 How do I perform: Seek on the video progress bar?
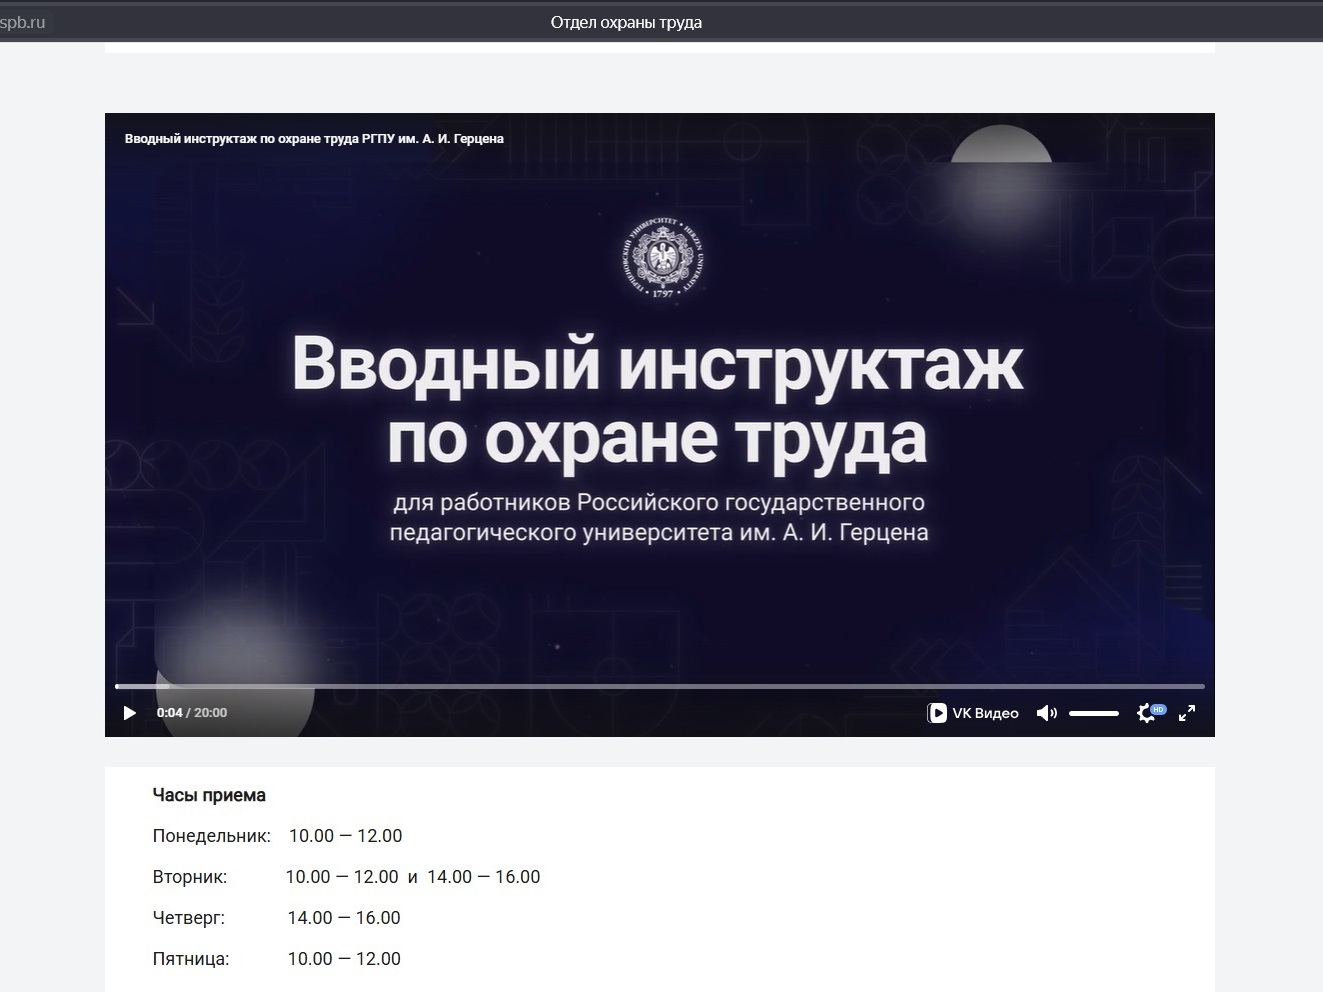pyautogui.click(x=660, y=686)
